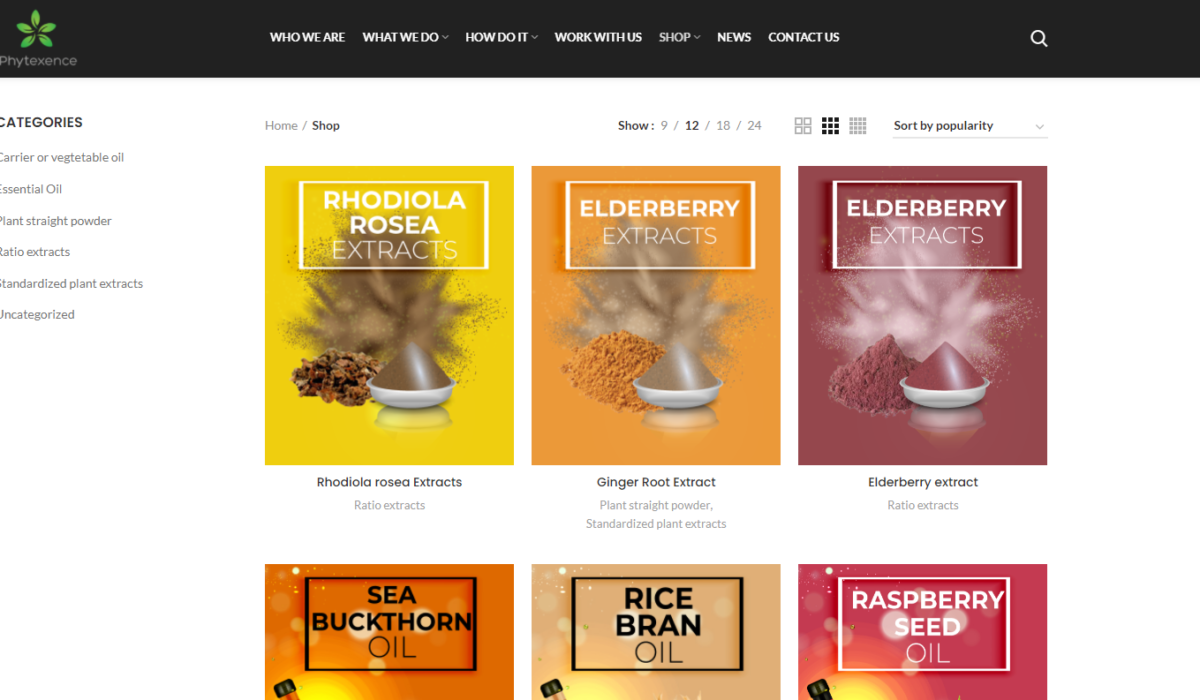Click Standardized plant extracts under Ginger Root Extract
1200x700 pixels.
[656, 524]
